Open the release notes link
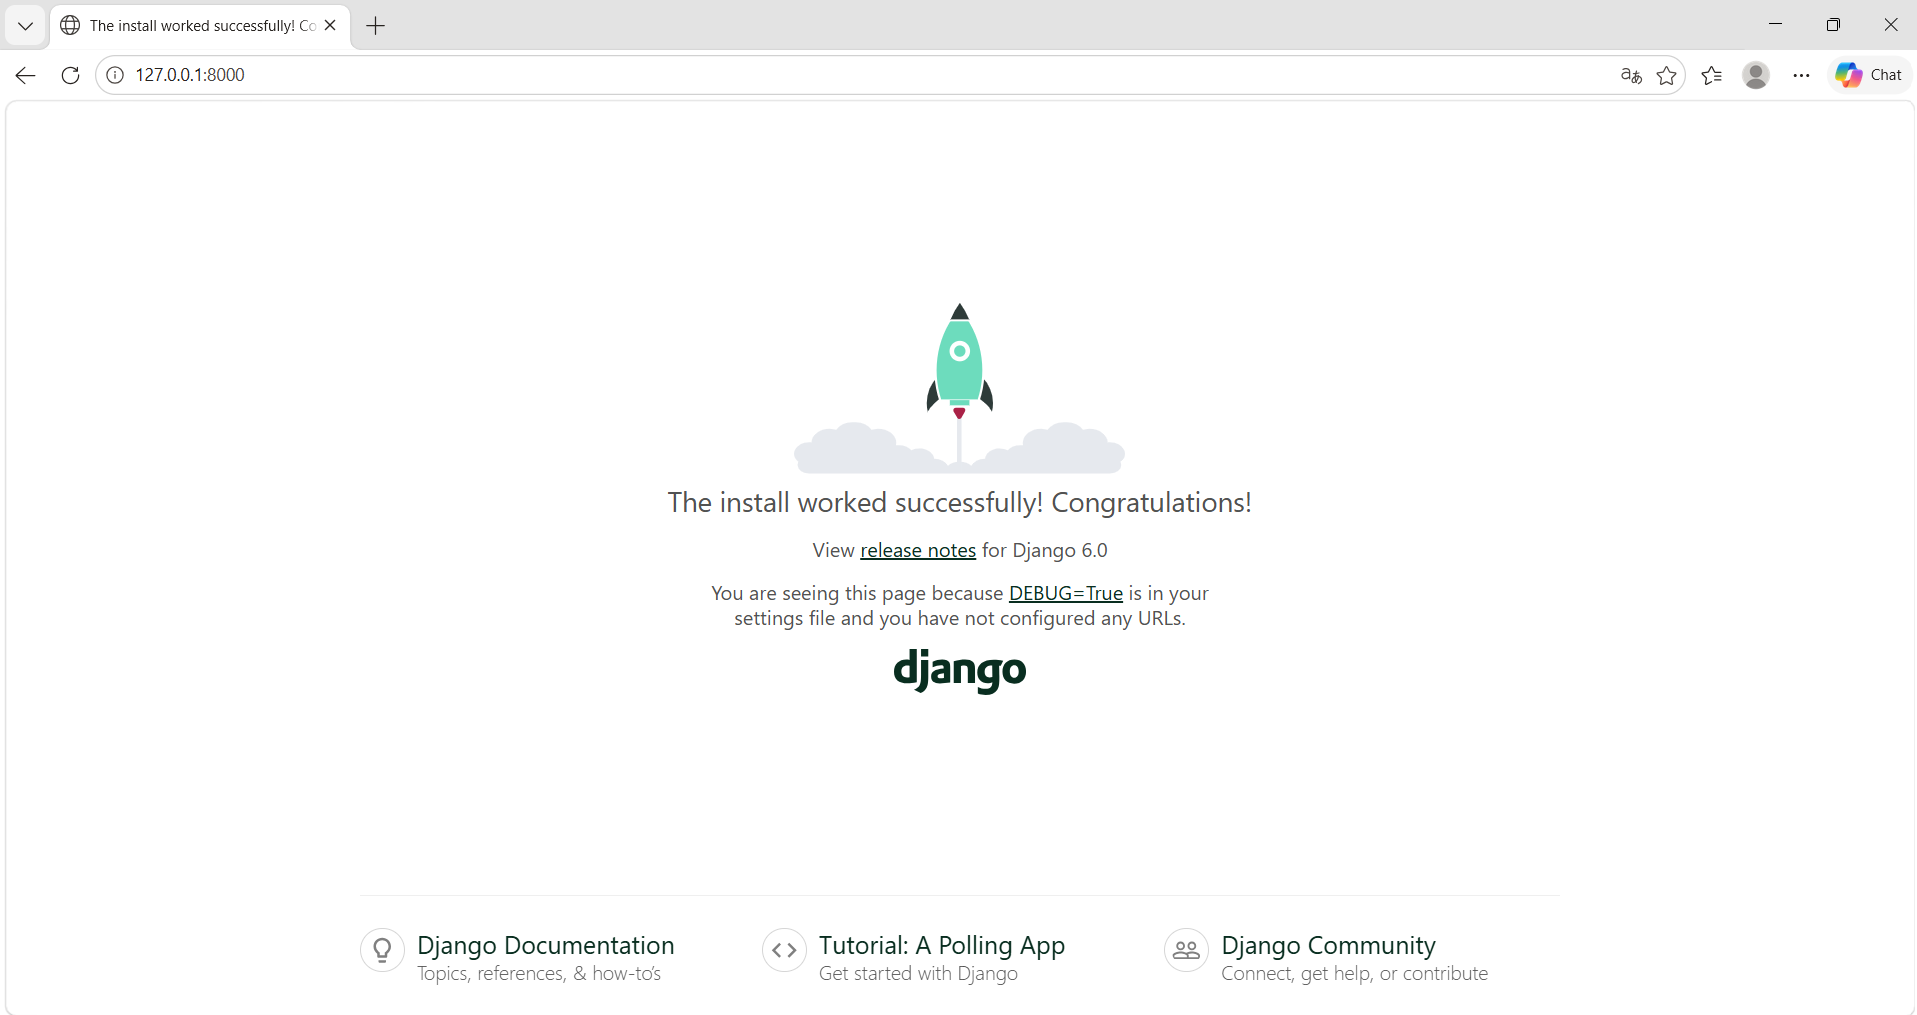 click(x=918, y=550)
